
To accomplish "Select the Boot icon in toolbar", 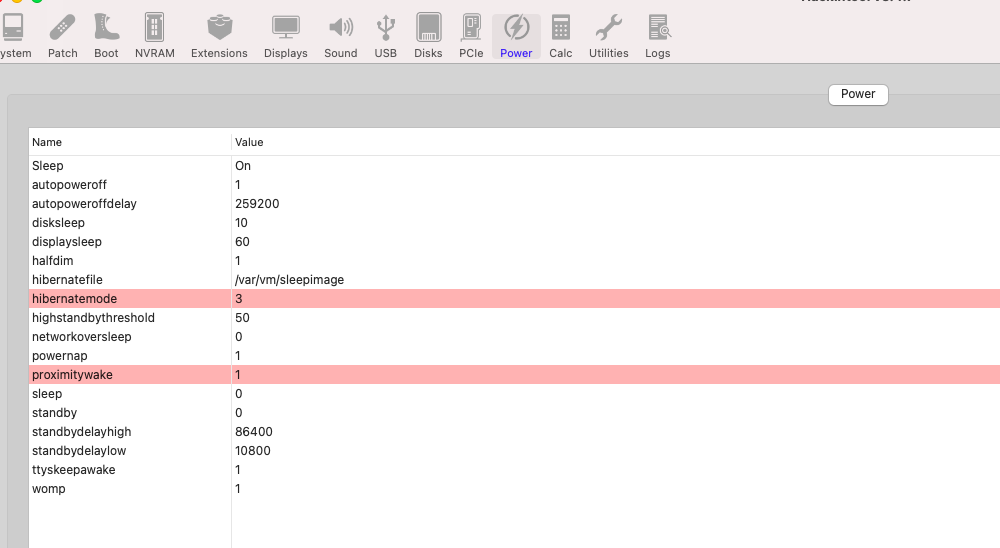I will 106,35.
